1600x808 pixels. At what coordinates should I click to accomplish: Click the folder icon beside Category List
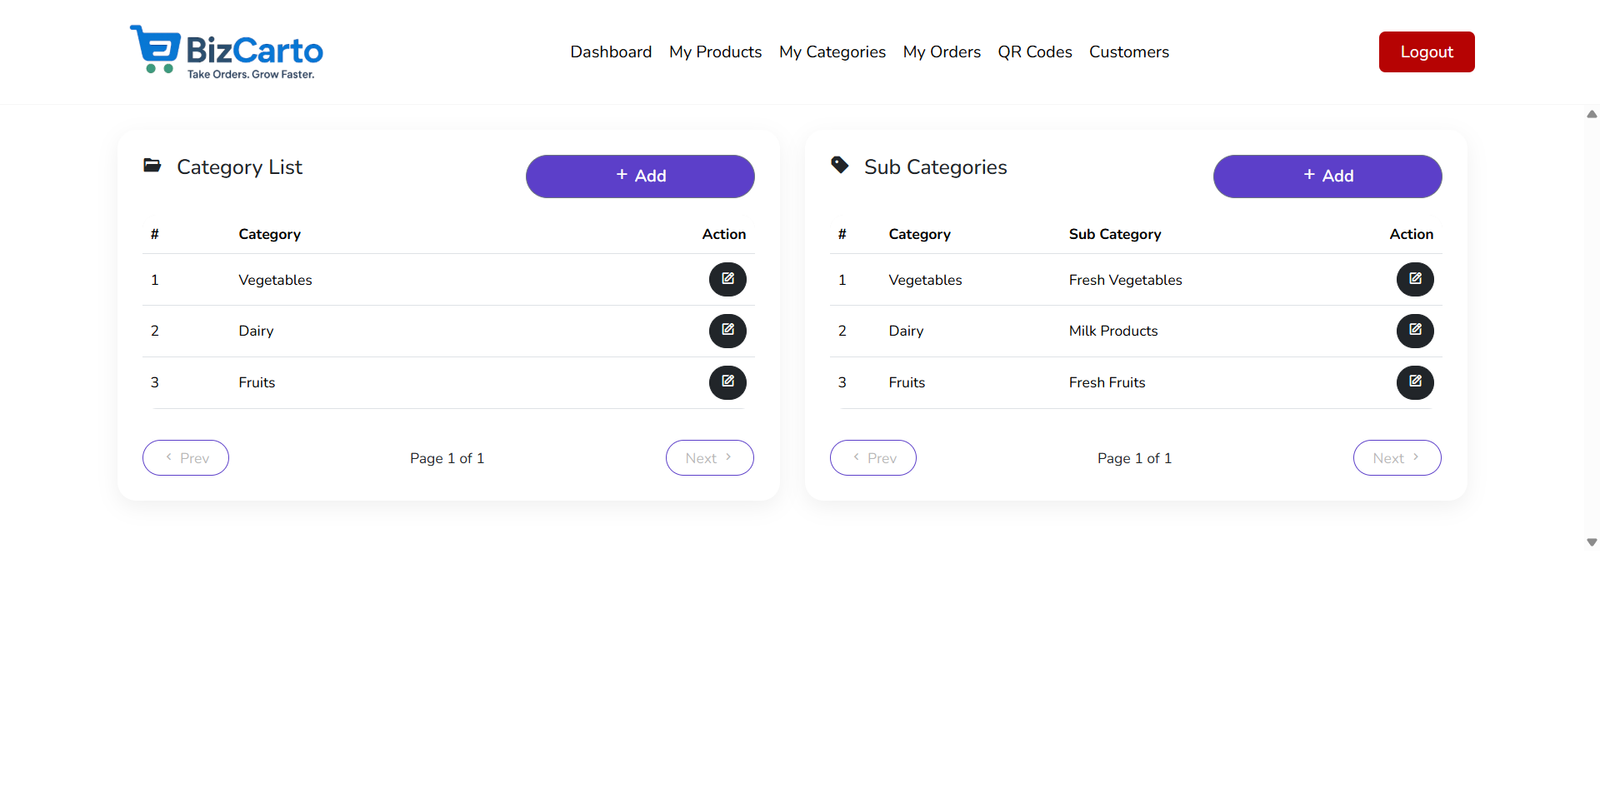tap(152, 165)
